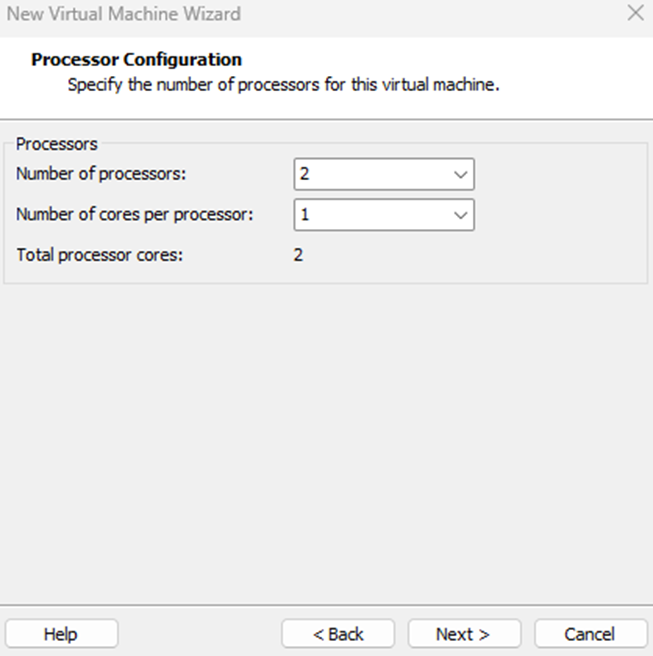Click the New Virtual Machine Wizard title
653x656 pixels.
tap(124, 14)
